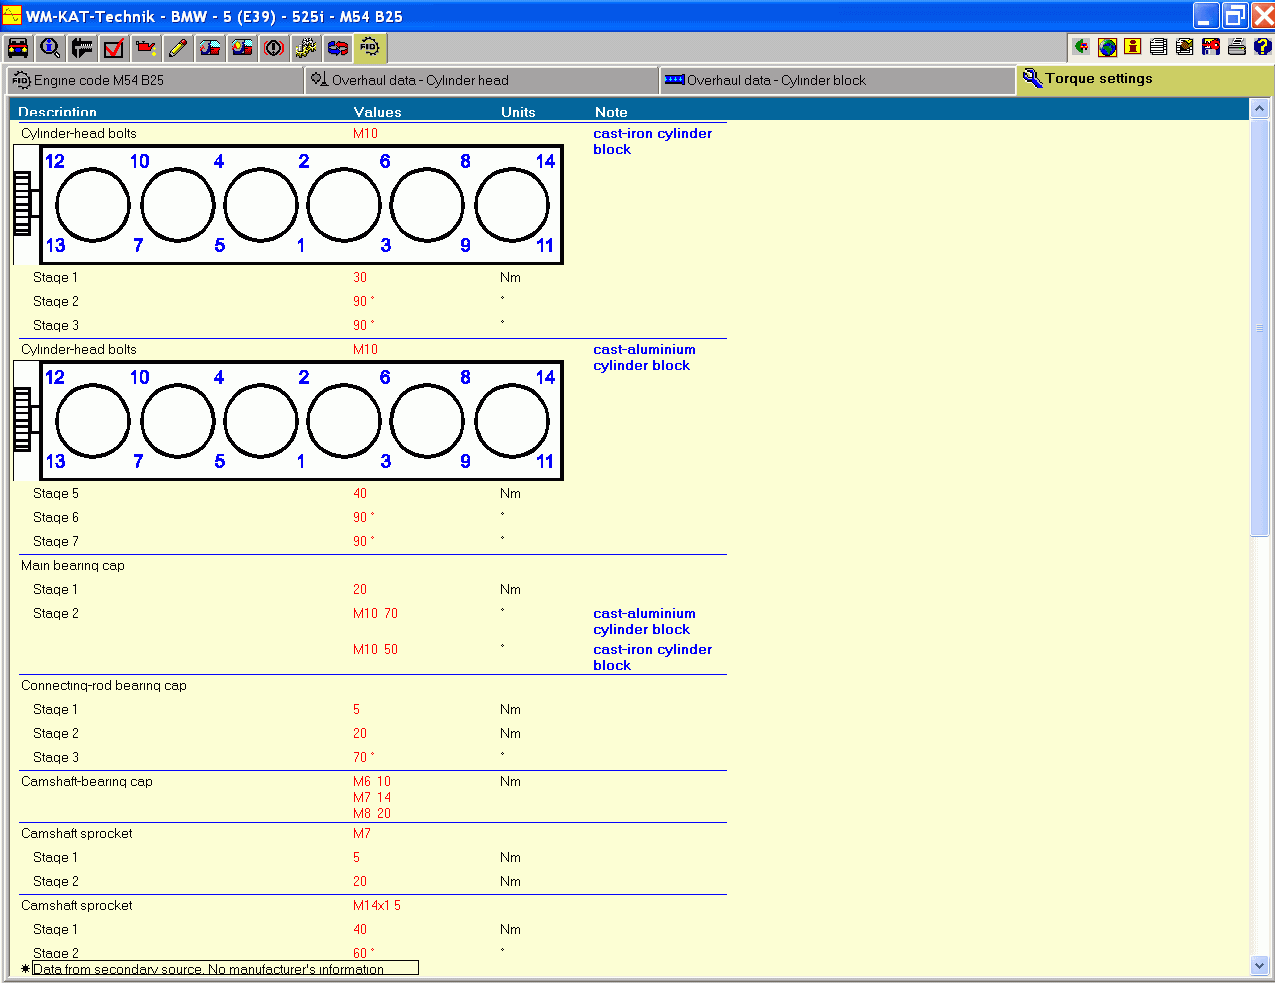Viewport: 1275px width, 983px height.
Task: Click the globe icon
Action: click(1108, 46)
